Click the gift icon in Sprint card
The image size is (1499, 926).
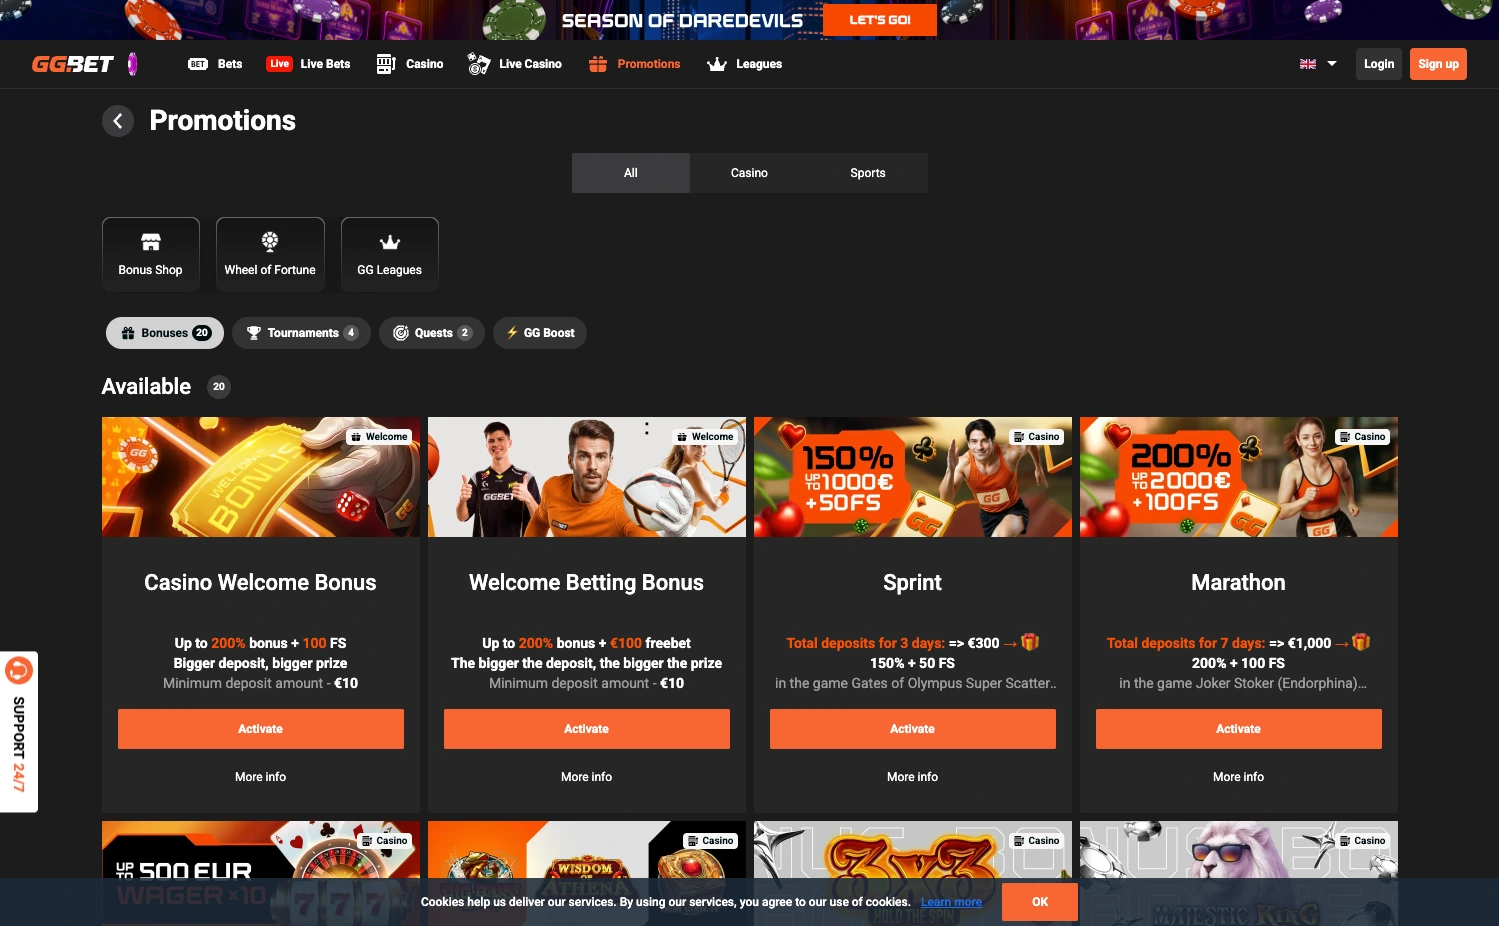tap(1030, 642)
